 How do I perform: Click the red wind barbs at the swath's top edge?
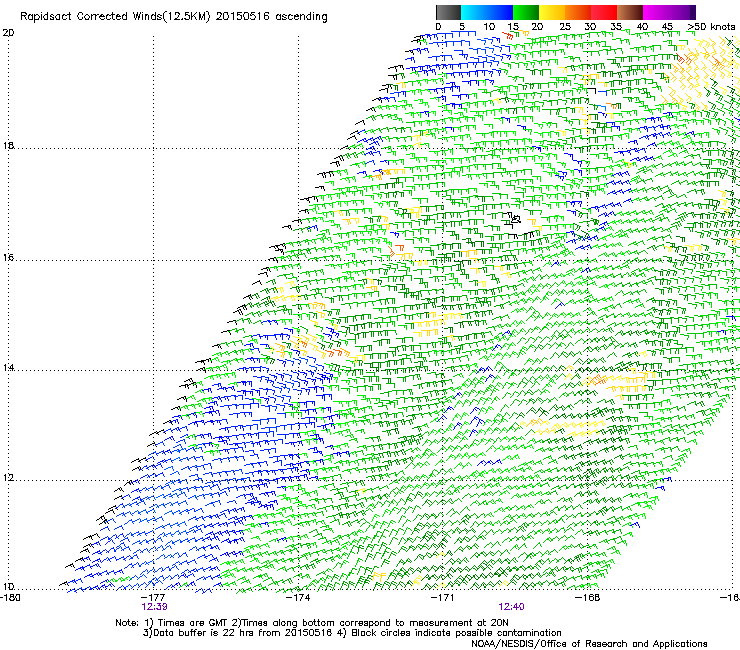pos(508,35)
